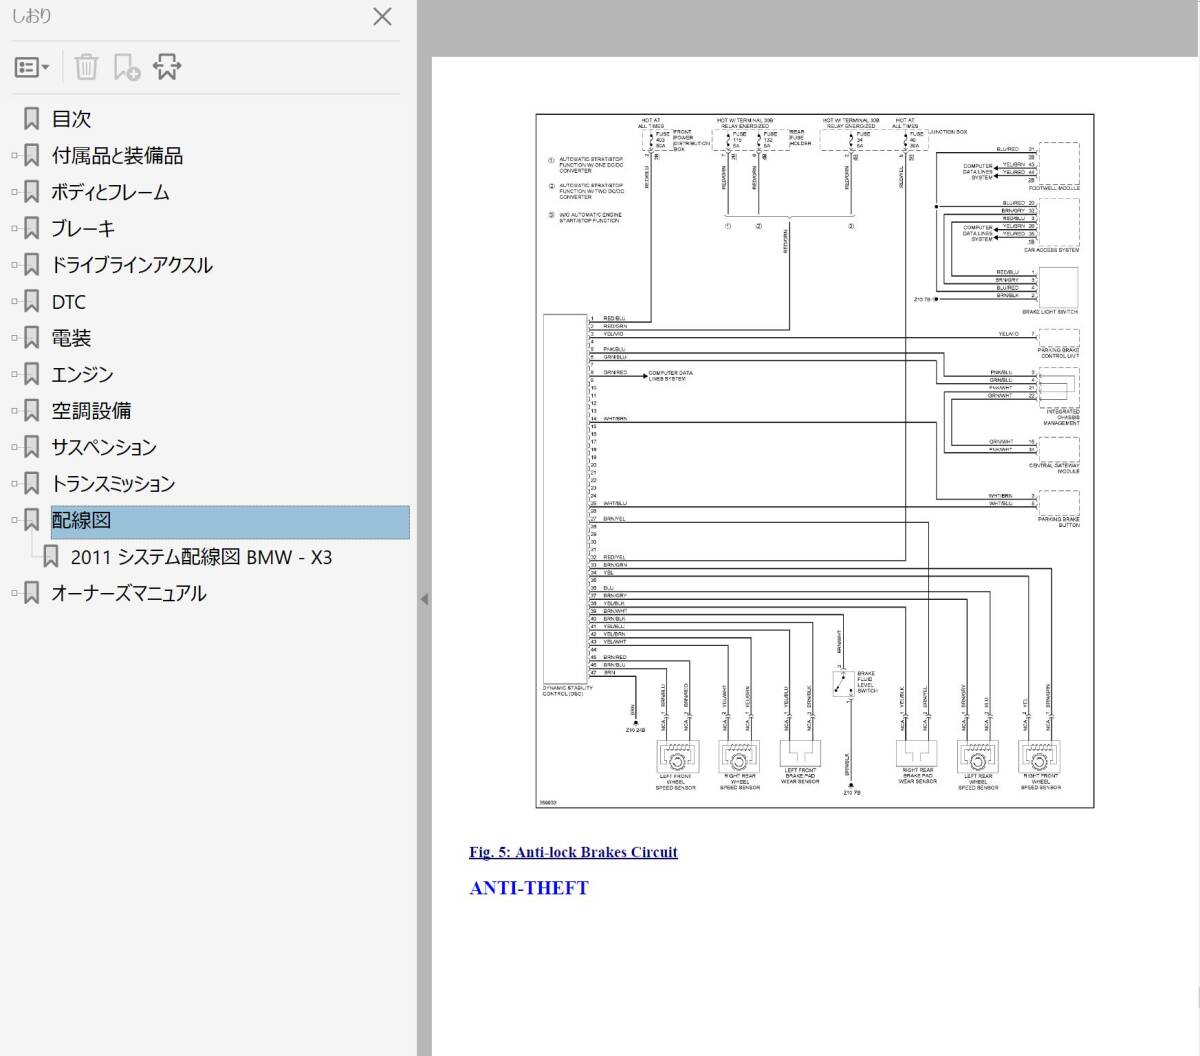Select the highlighted 配線図 bookmark
Image resolution: width=1200 pixels, height=1056 pixels.
pos(230,522)
